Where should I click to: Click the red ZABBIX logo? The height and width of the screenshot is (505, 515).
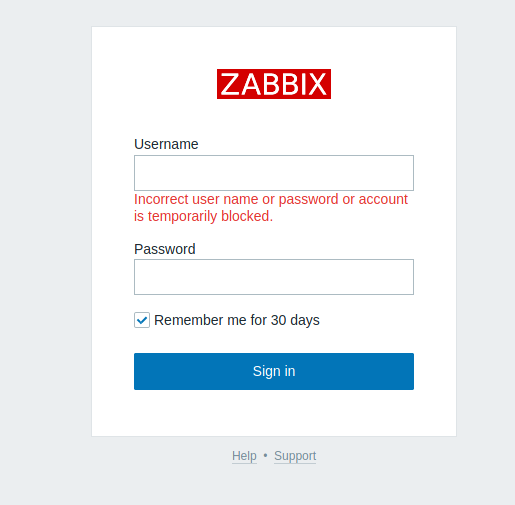(x=274, y=84)
